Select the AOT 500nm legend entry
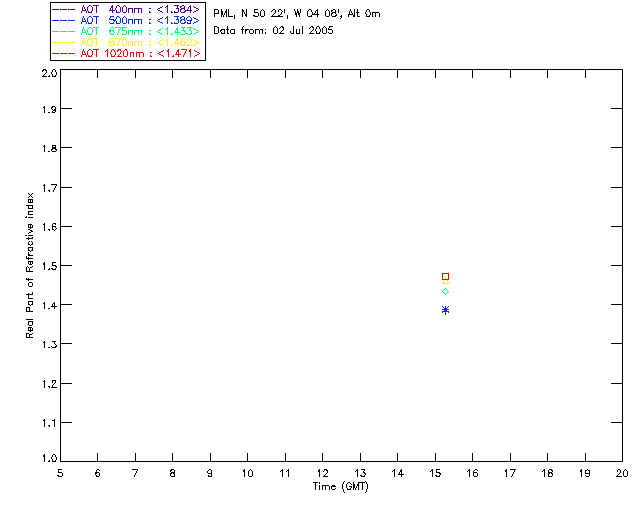 pos(127,20)
